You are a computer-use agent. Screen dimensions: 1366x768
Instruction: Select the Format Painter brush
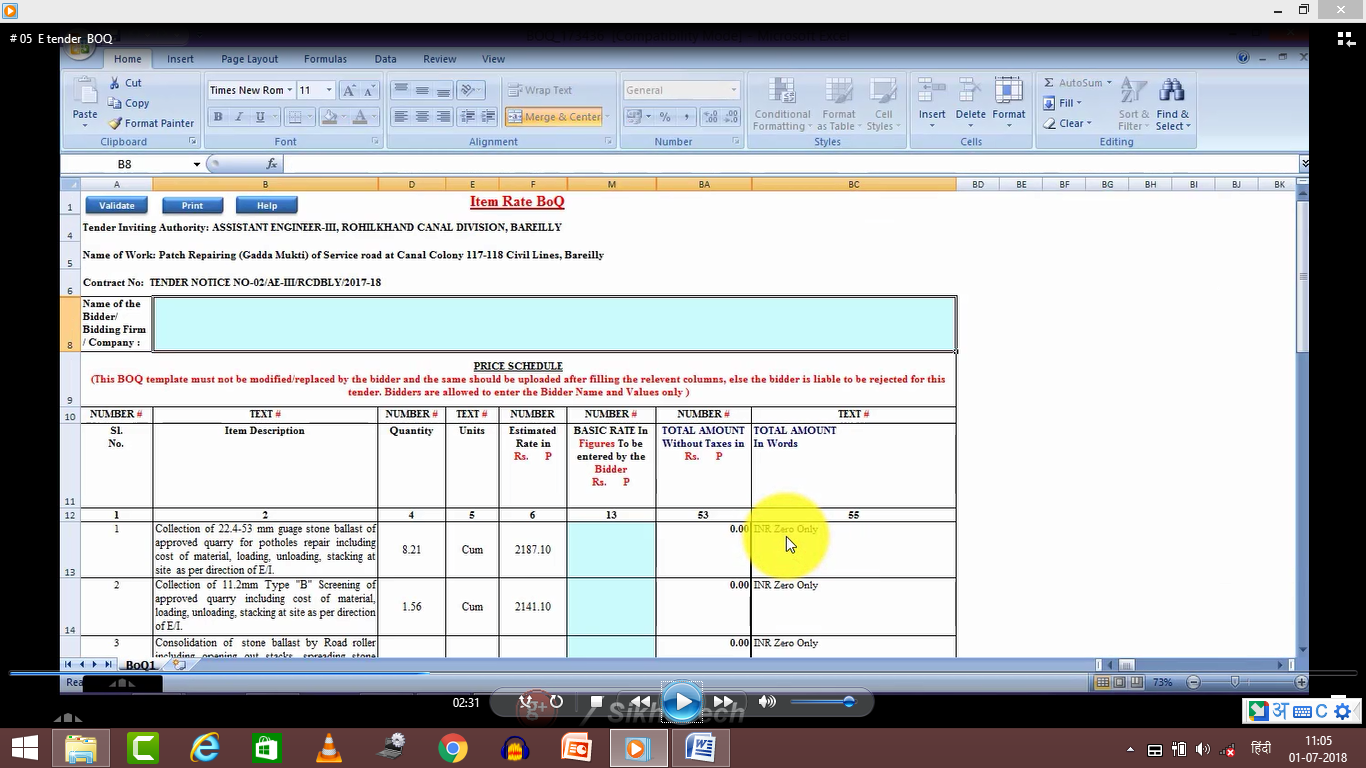114,123
